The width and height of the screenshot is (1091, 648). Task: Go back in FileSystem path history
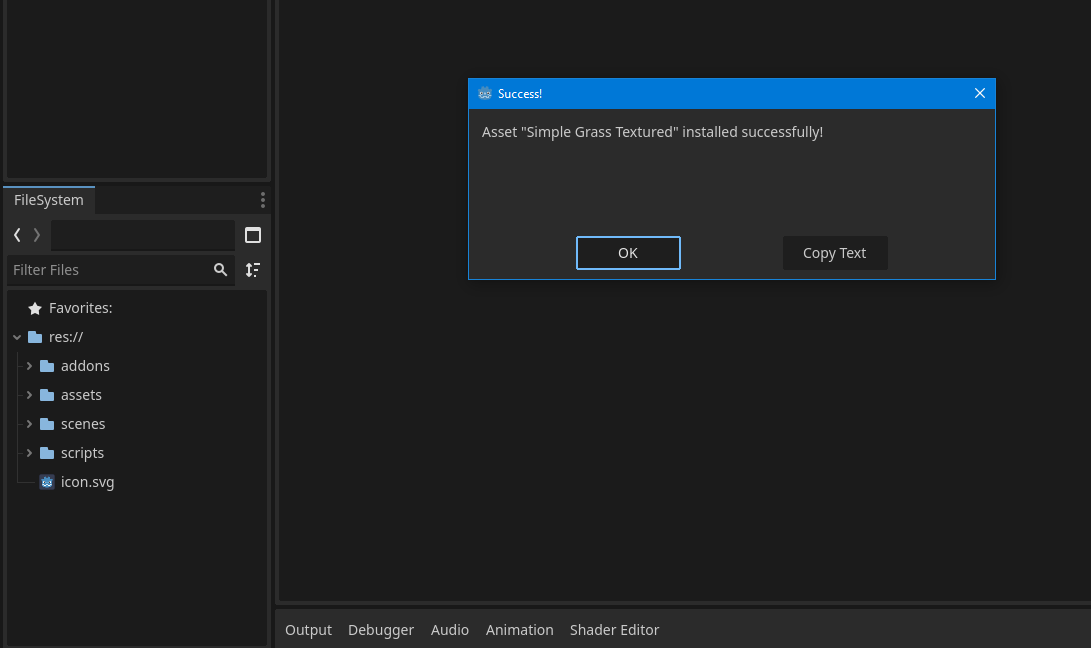[x=17, y=235]
